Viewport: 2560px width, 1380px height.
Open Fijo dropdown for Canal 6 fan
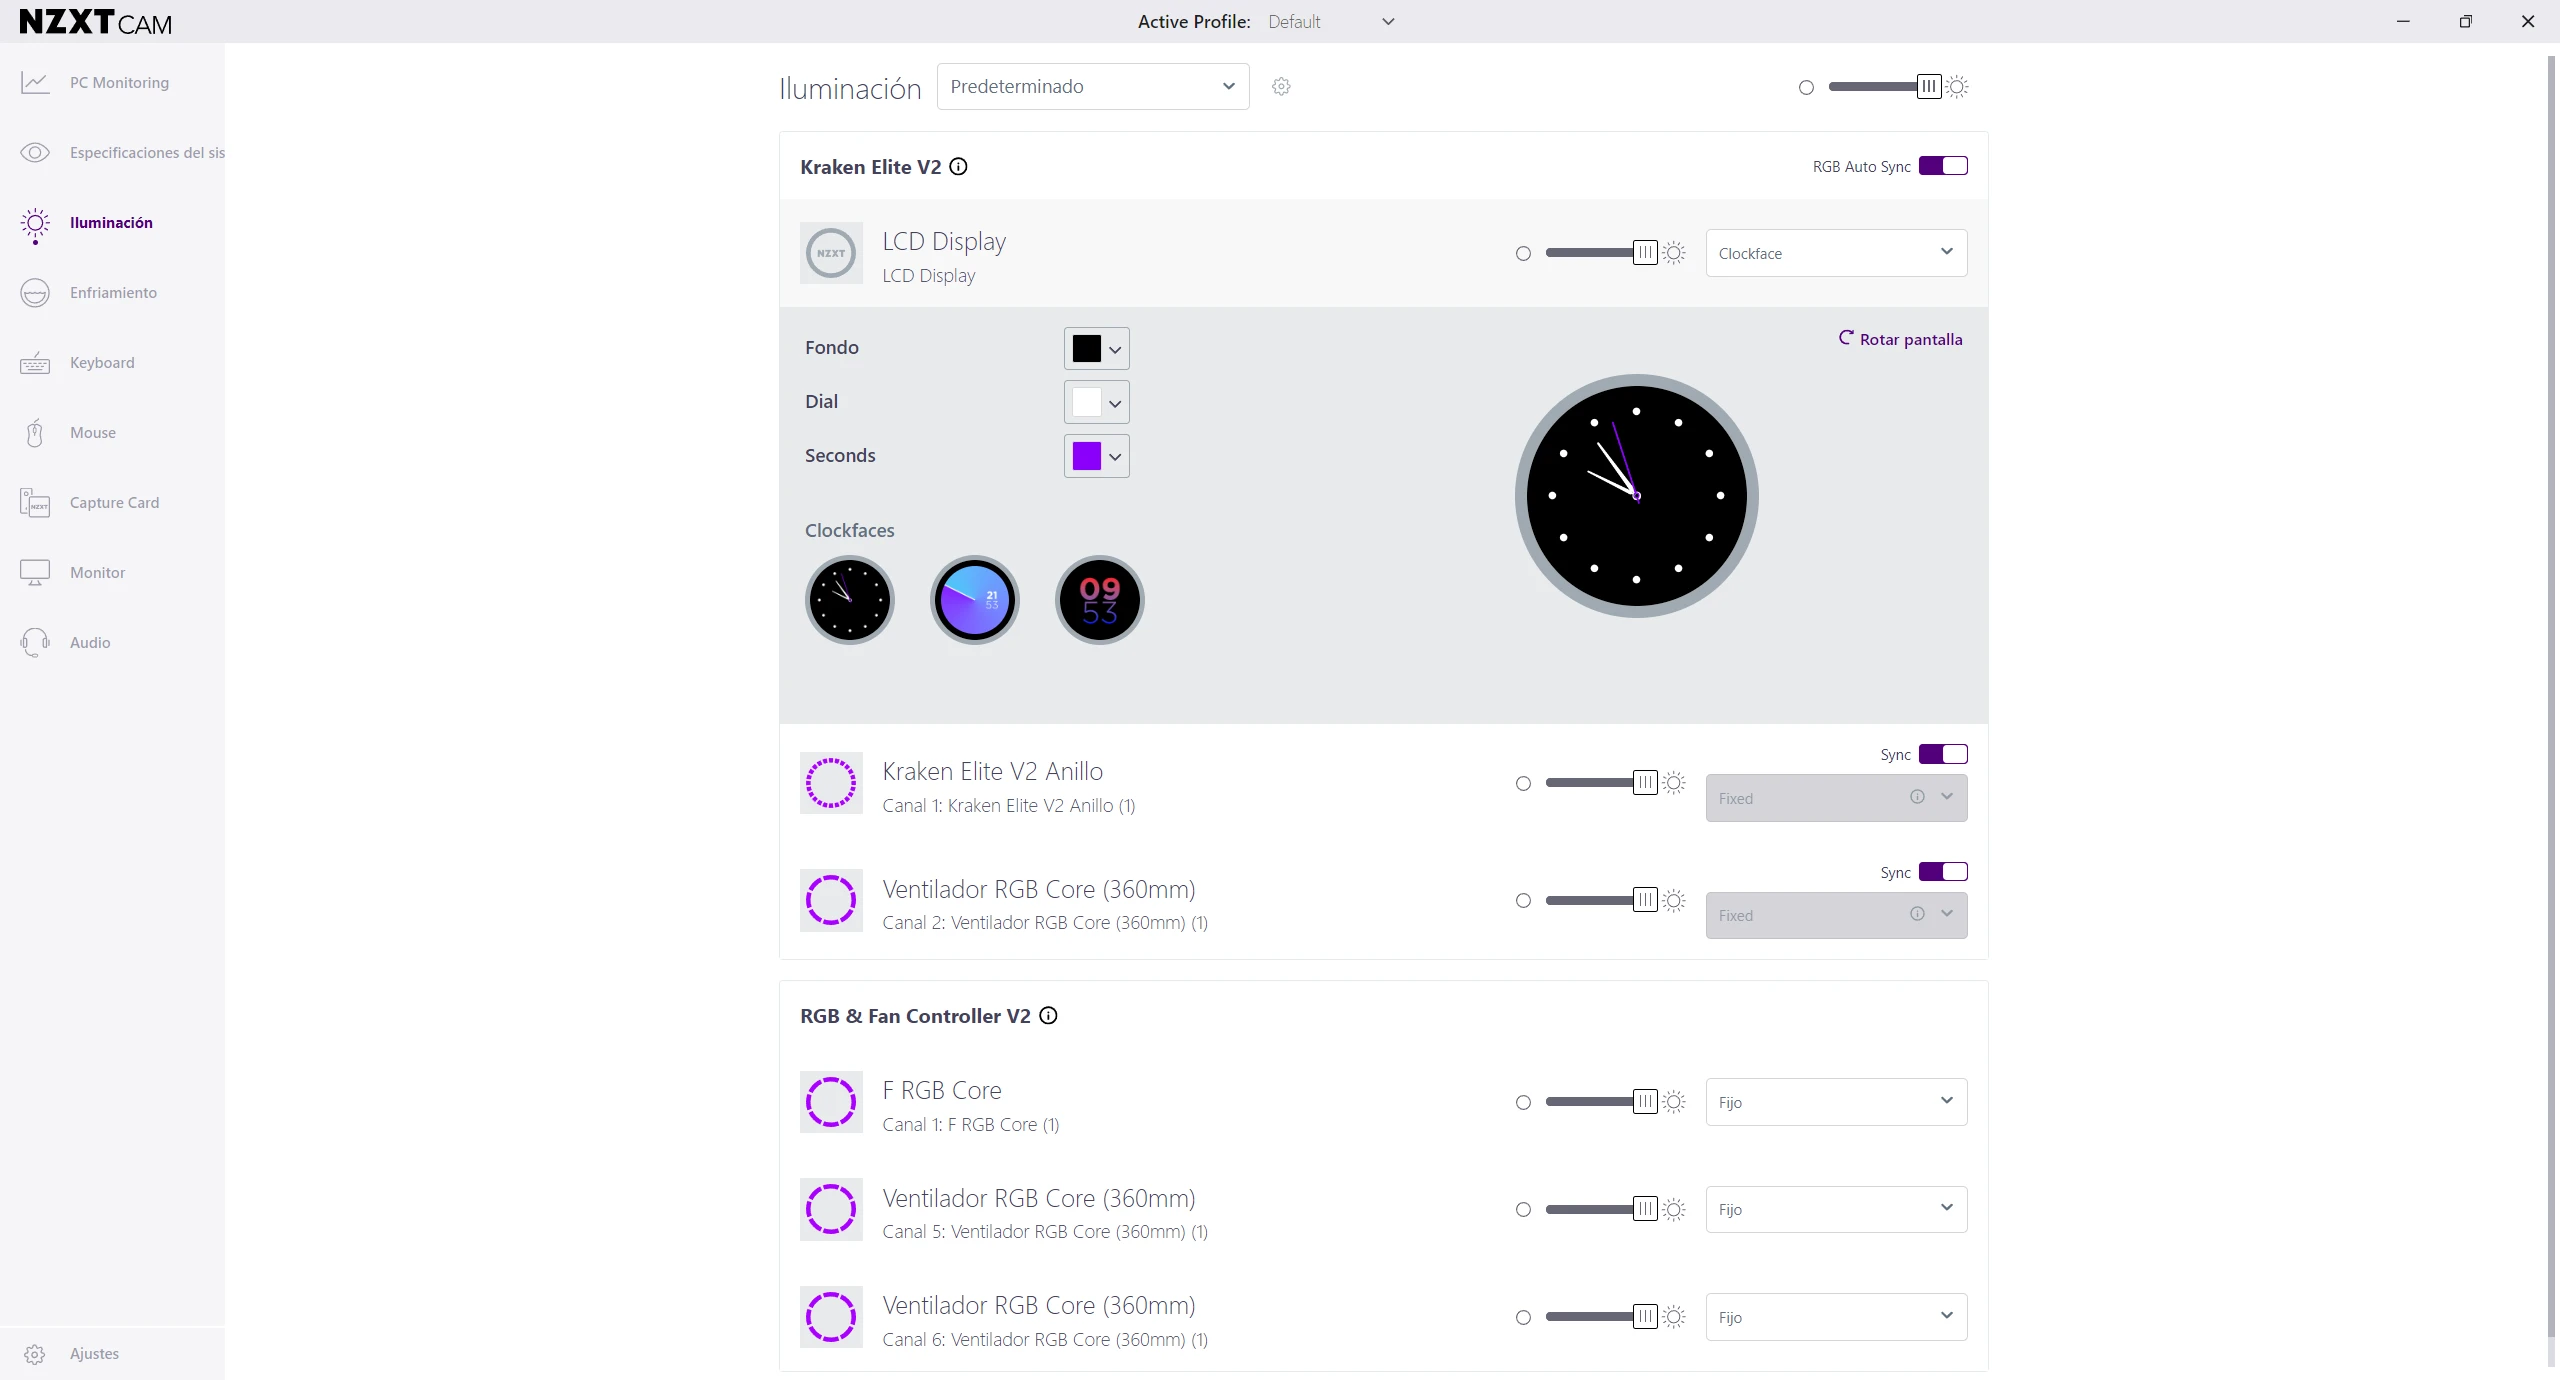click(1836, 1317)
